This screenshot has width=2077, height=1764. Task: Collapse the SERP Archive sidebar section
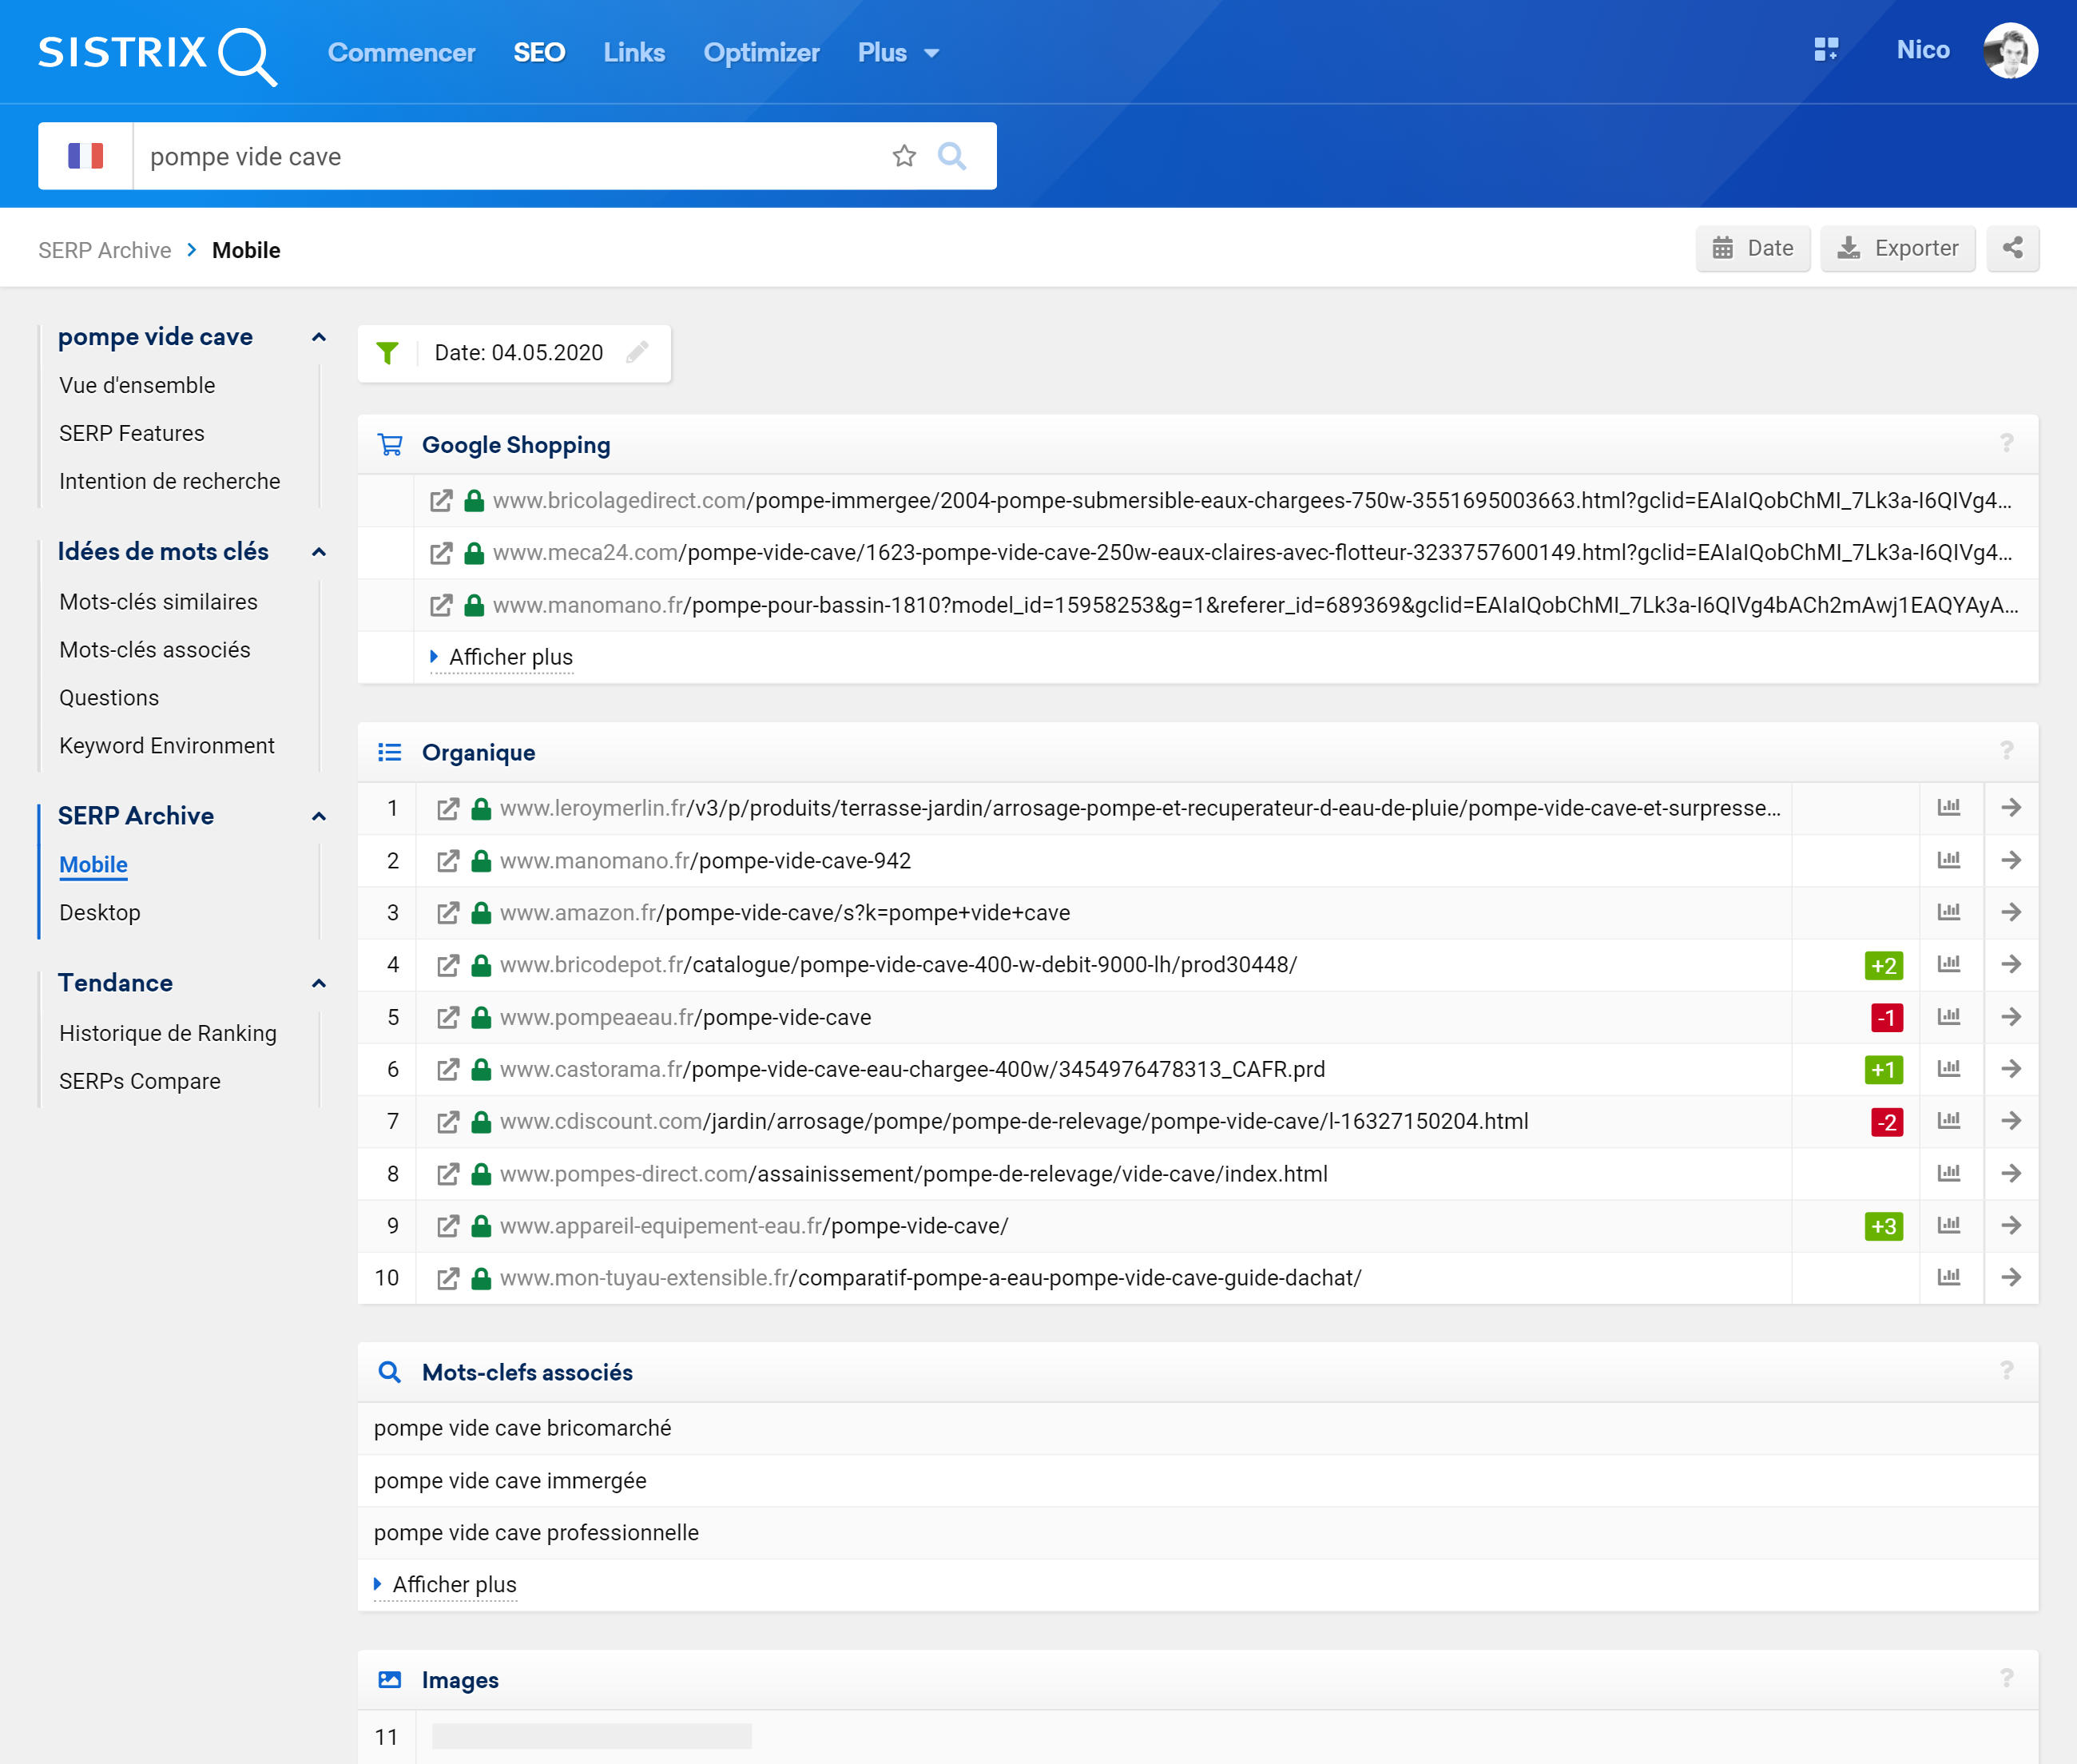319,816
